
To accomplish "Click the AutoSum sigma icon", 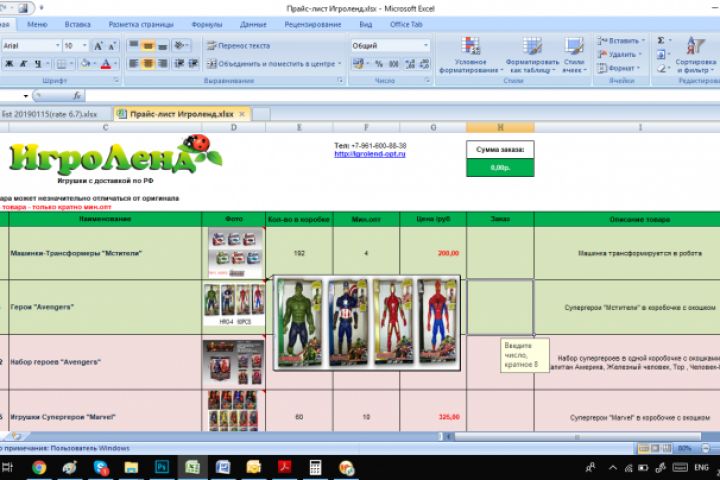I will (661, 40).
